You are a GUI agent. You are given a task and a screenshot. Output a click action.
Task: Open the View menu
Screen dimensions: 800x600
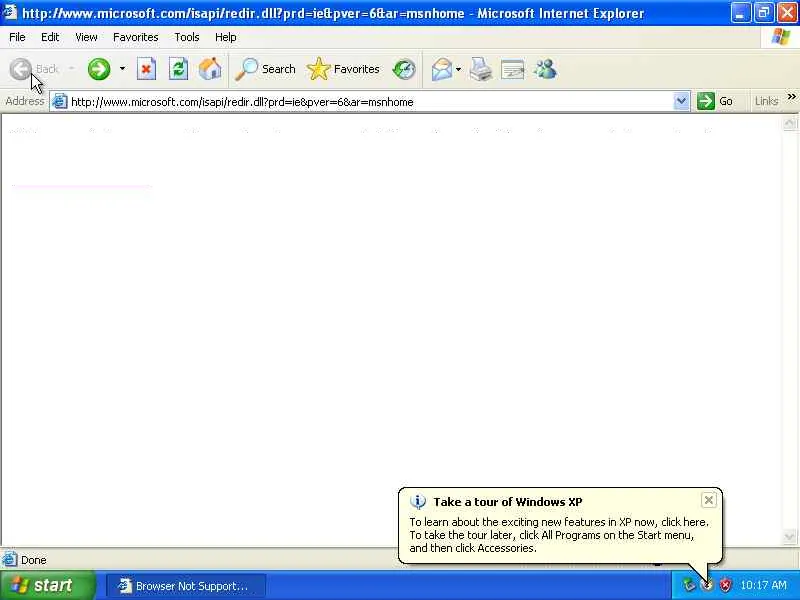(x=86, y=37)
